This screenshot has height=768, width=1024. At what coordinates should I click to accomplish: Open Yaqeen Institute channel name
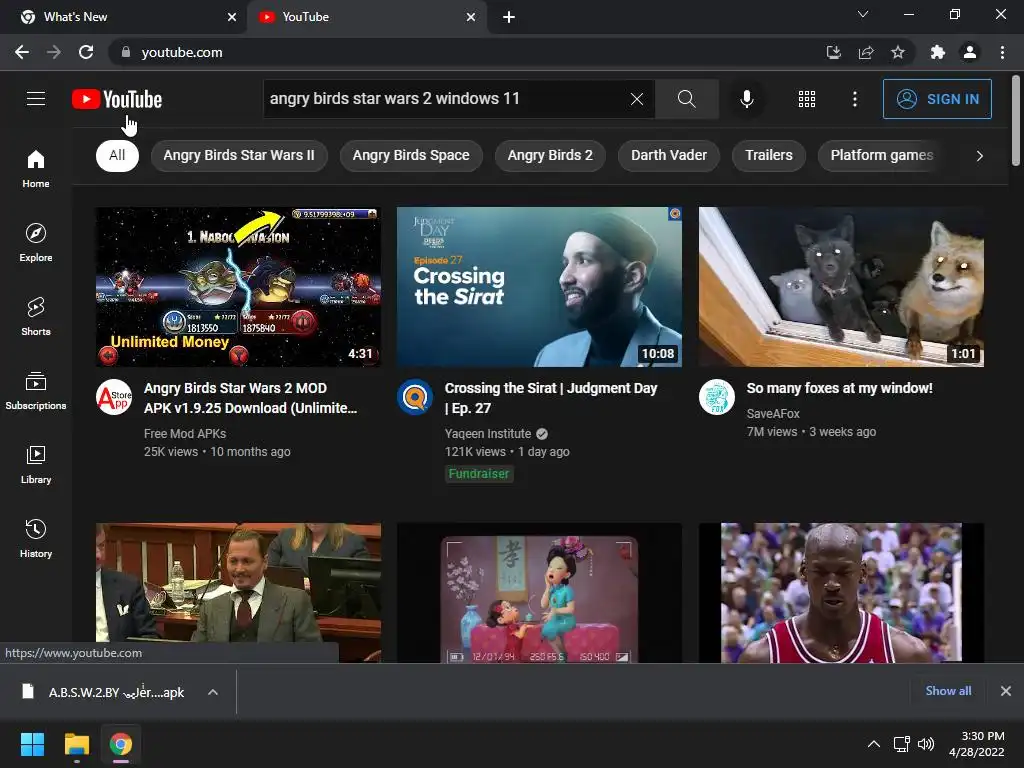pos(488,434)
